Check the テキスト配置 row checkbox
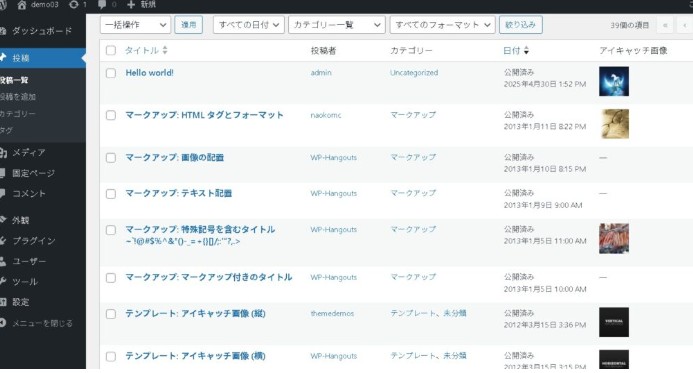 tap(111, 194)
